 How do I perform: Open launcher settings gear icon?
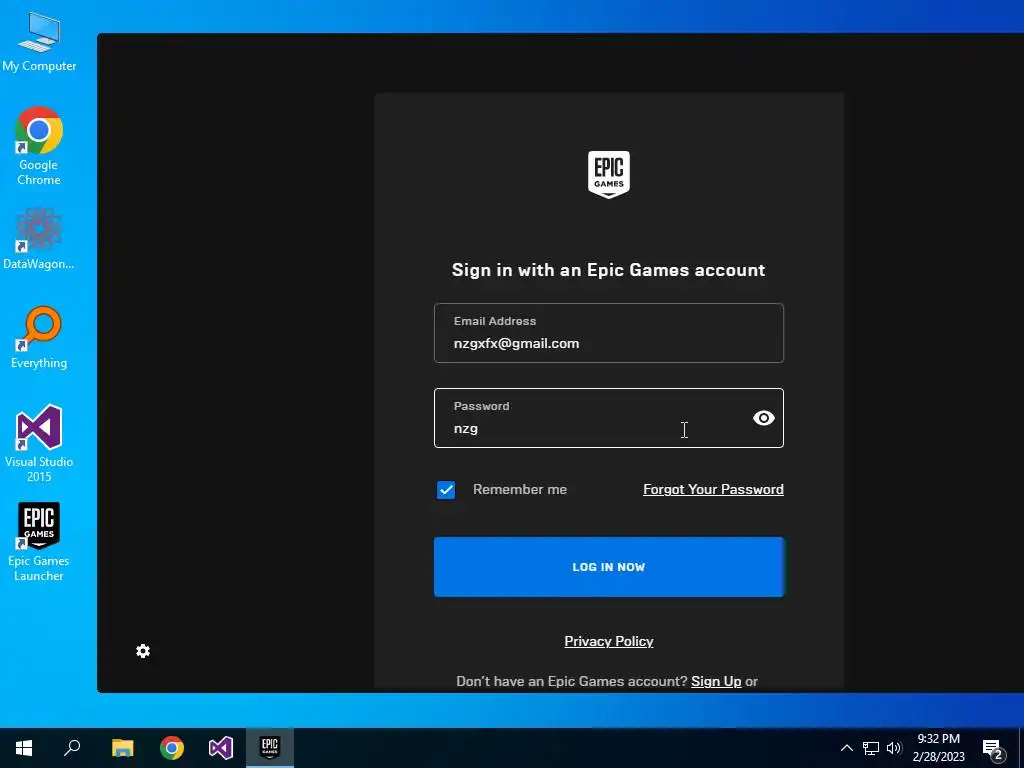pos(143,651)
